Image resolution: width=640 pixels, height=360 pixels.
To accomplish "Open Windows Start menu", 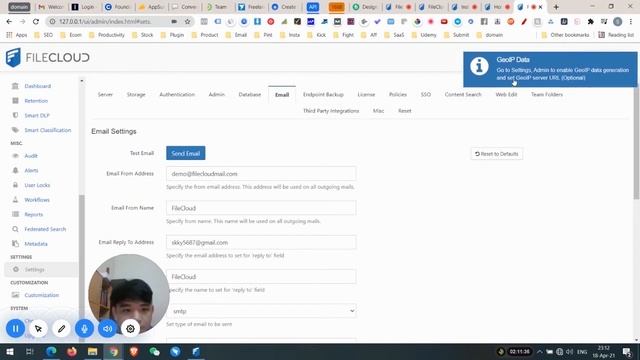I will click(9, 351).
